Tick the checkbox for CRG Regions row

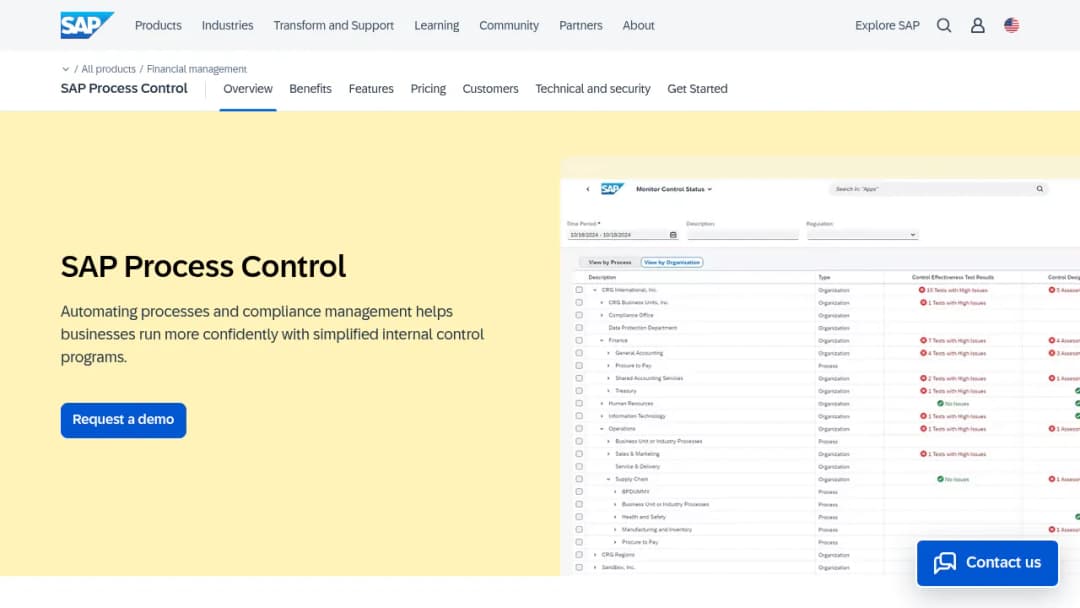click(579, 555)
